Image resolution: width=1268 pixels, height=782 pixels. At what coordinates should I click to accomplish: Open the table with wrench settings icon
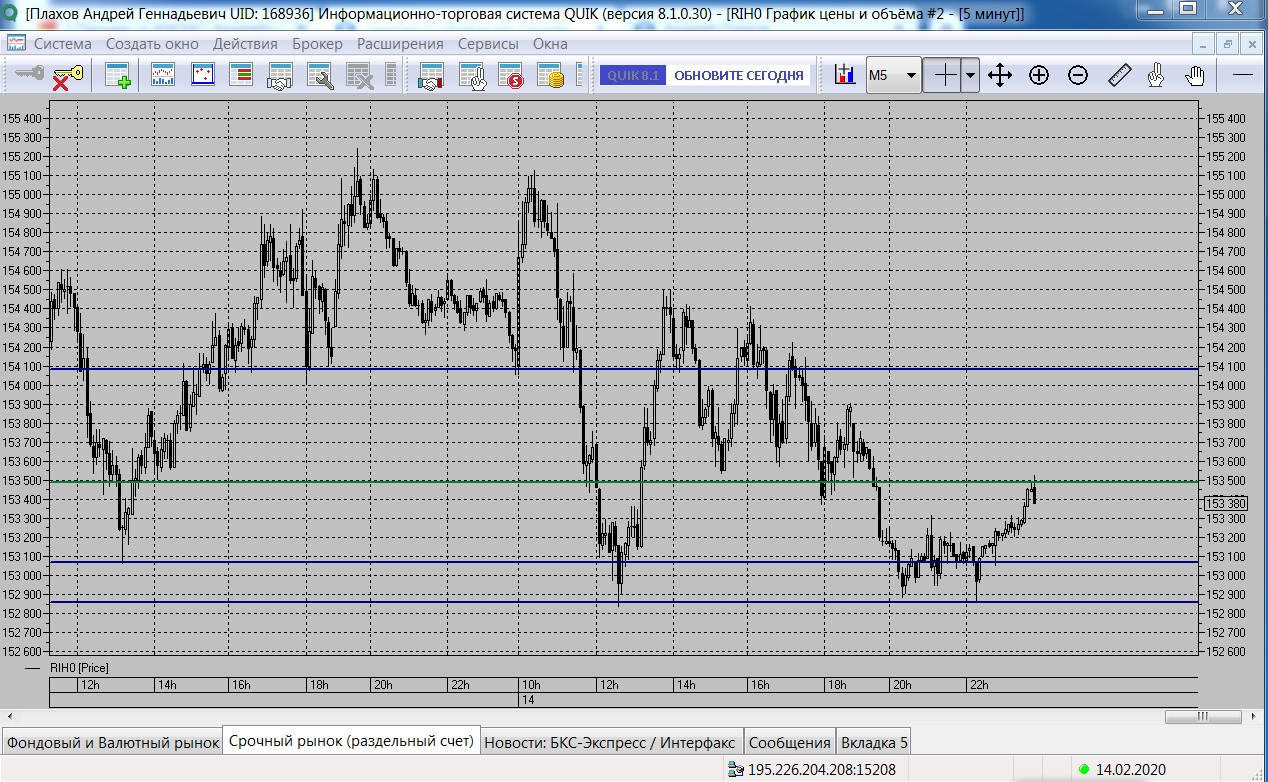click(319, 76)
